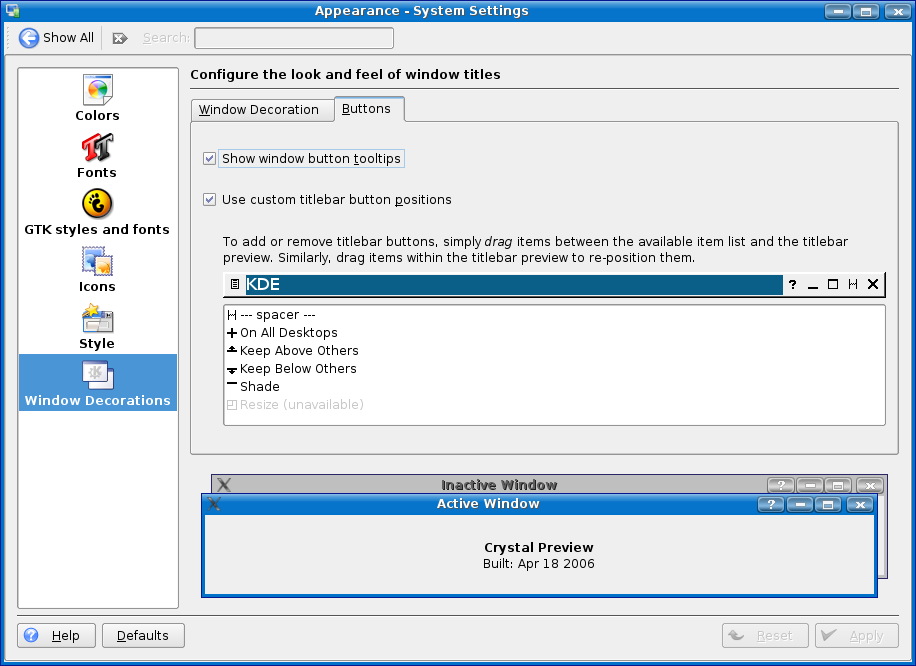Screen dimensions: 916x666
Task: Select the Shade item in list
Action: click(259, 387)
